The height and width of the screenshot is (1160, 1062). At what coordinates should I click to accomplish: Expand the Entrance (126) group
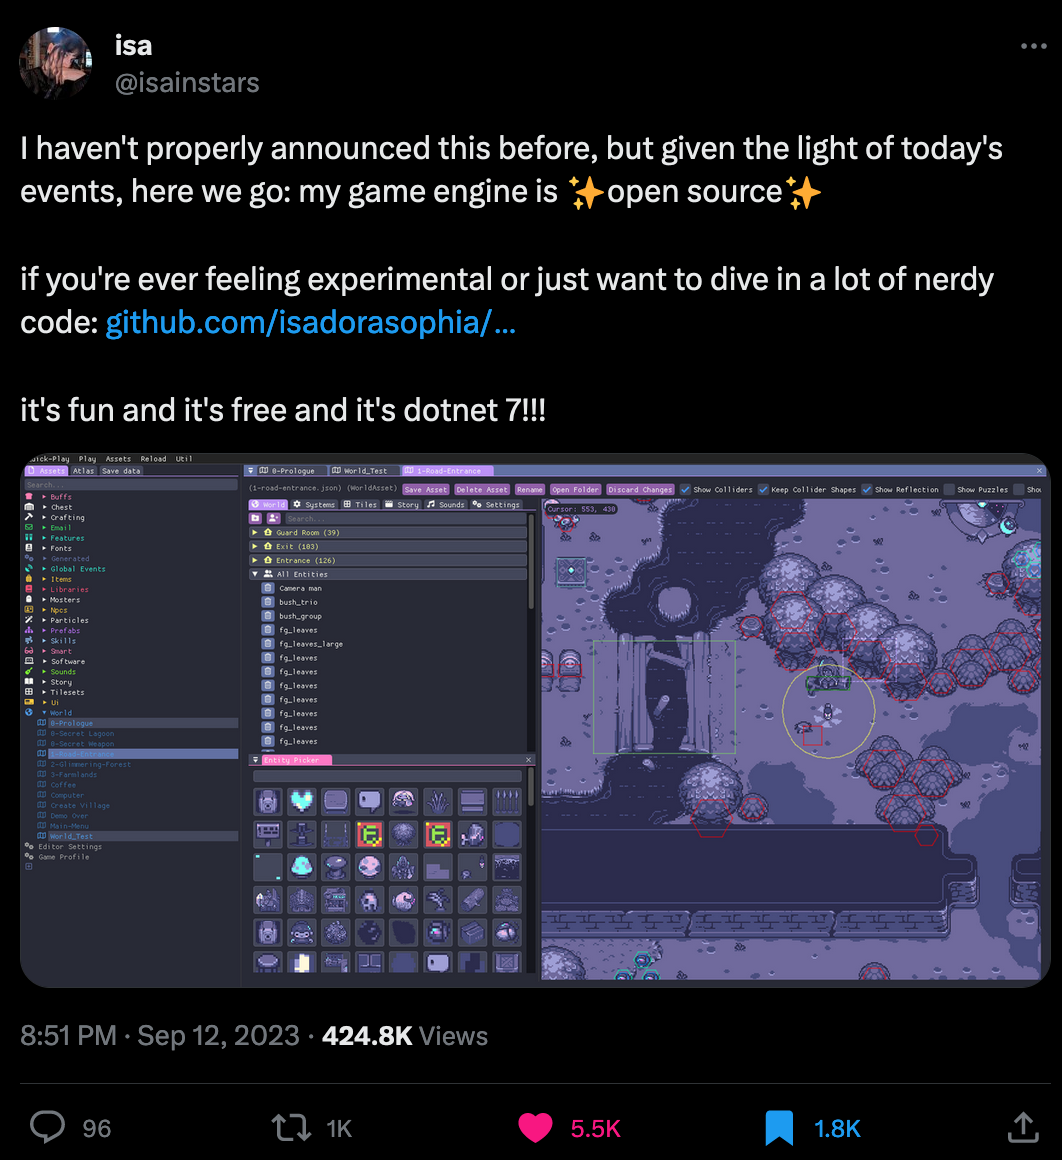pyautogui.click(x=254, y=561)
